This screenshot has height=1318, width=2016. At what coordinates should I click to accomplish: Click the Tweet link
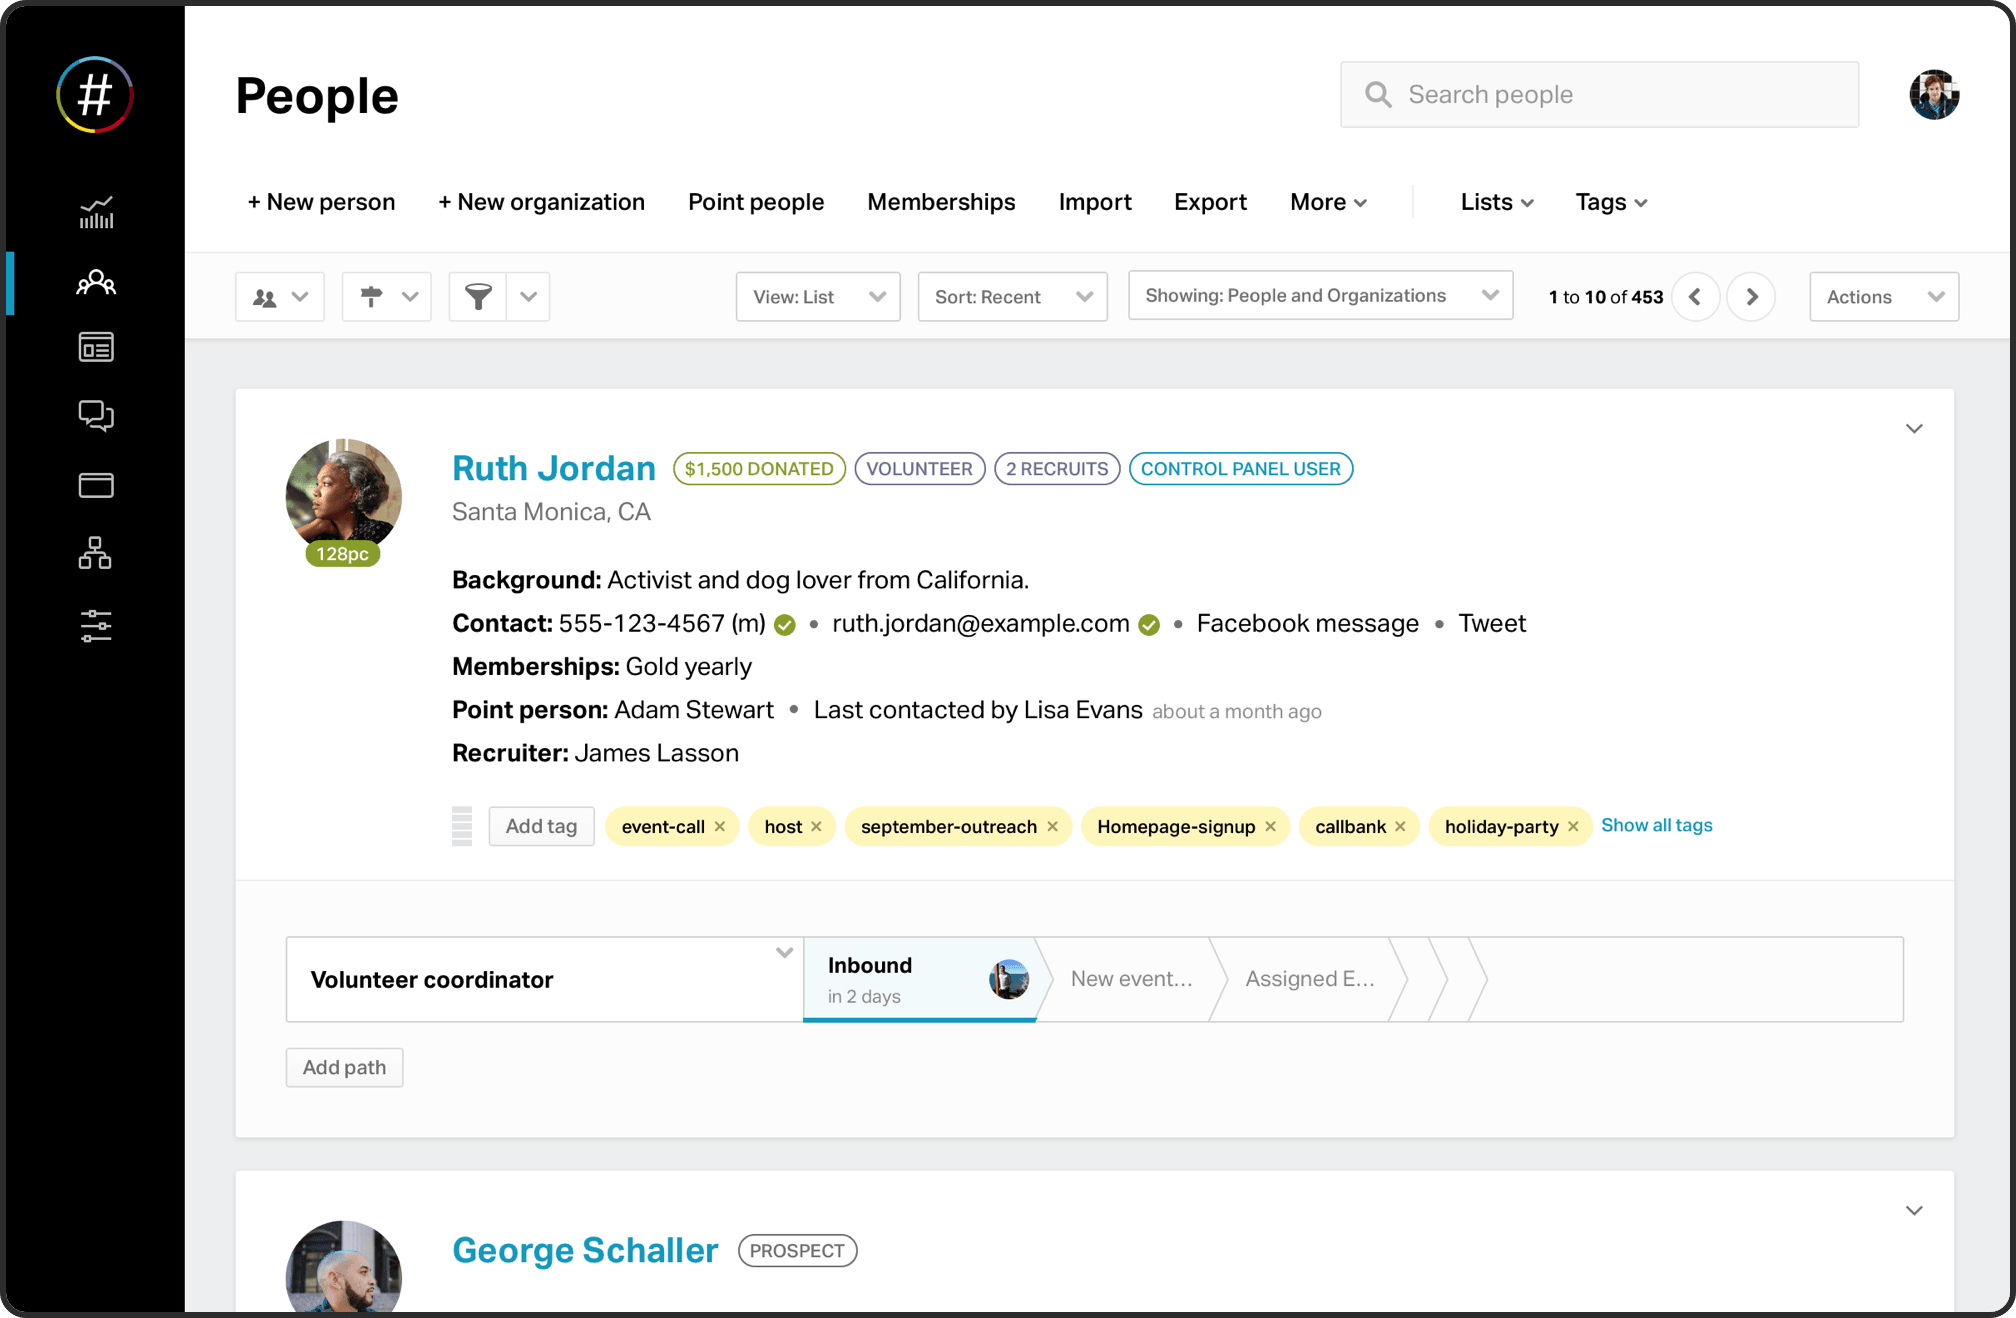click(x=1492, y=624)
